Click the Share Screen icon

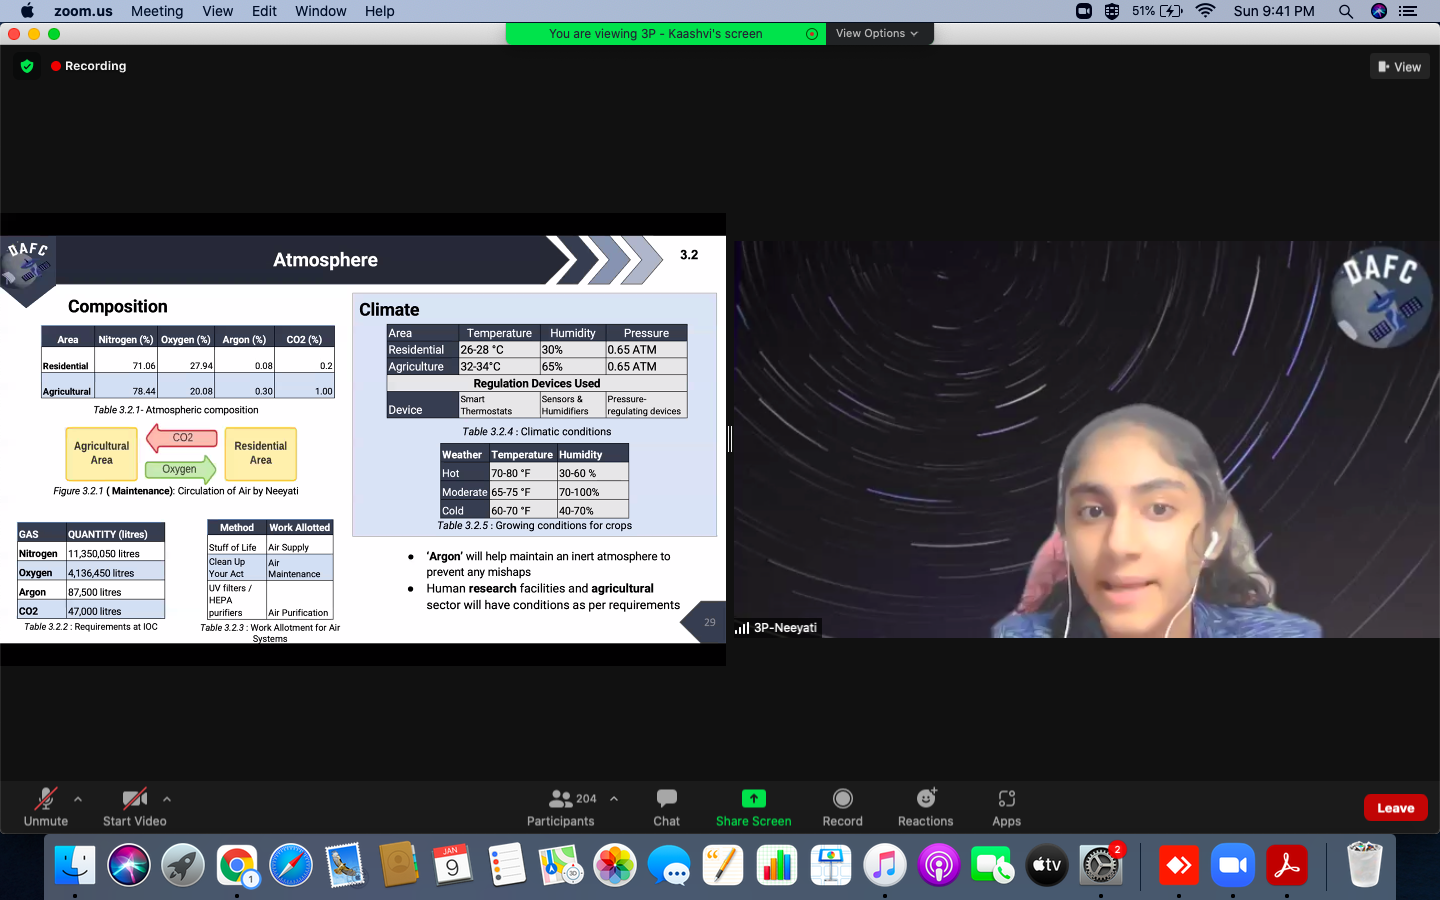coord(753,798)
